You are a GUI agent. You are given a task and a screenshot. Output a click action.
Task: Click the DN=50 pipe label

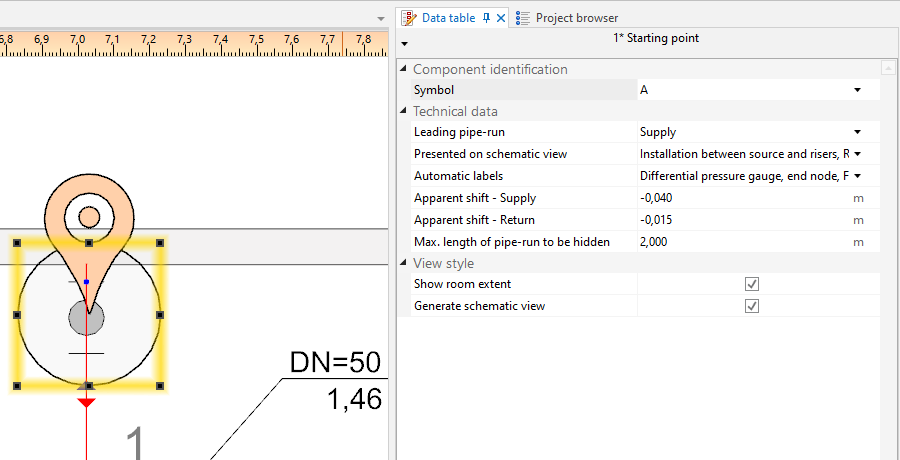(x=335, y=363)
